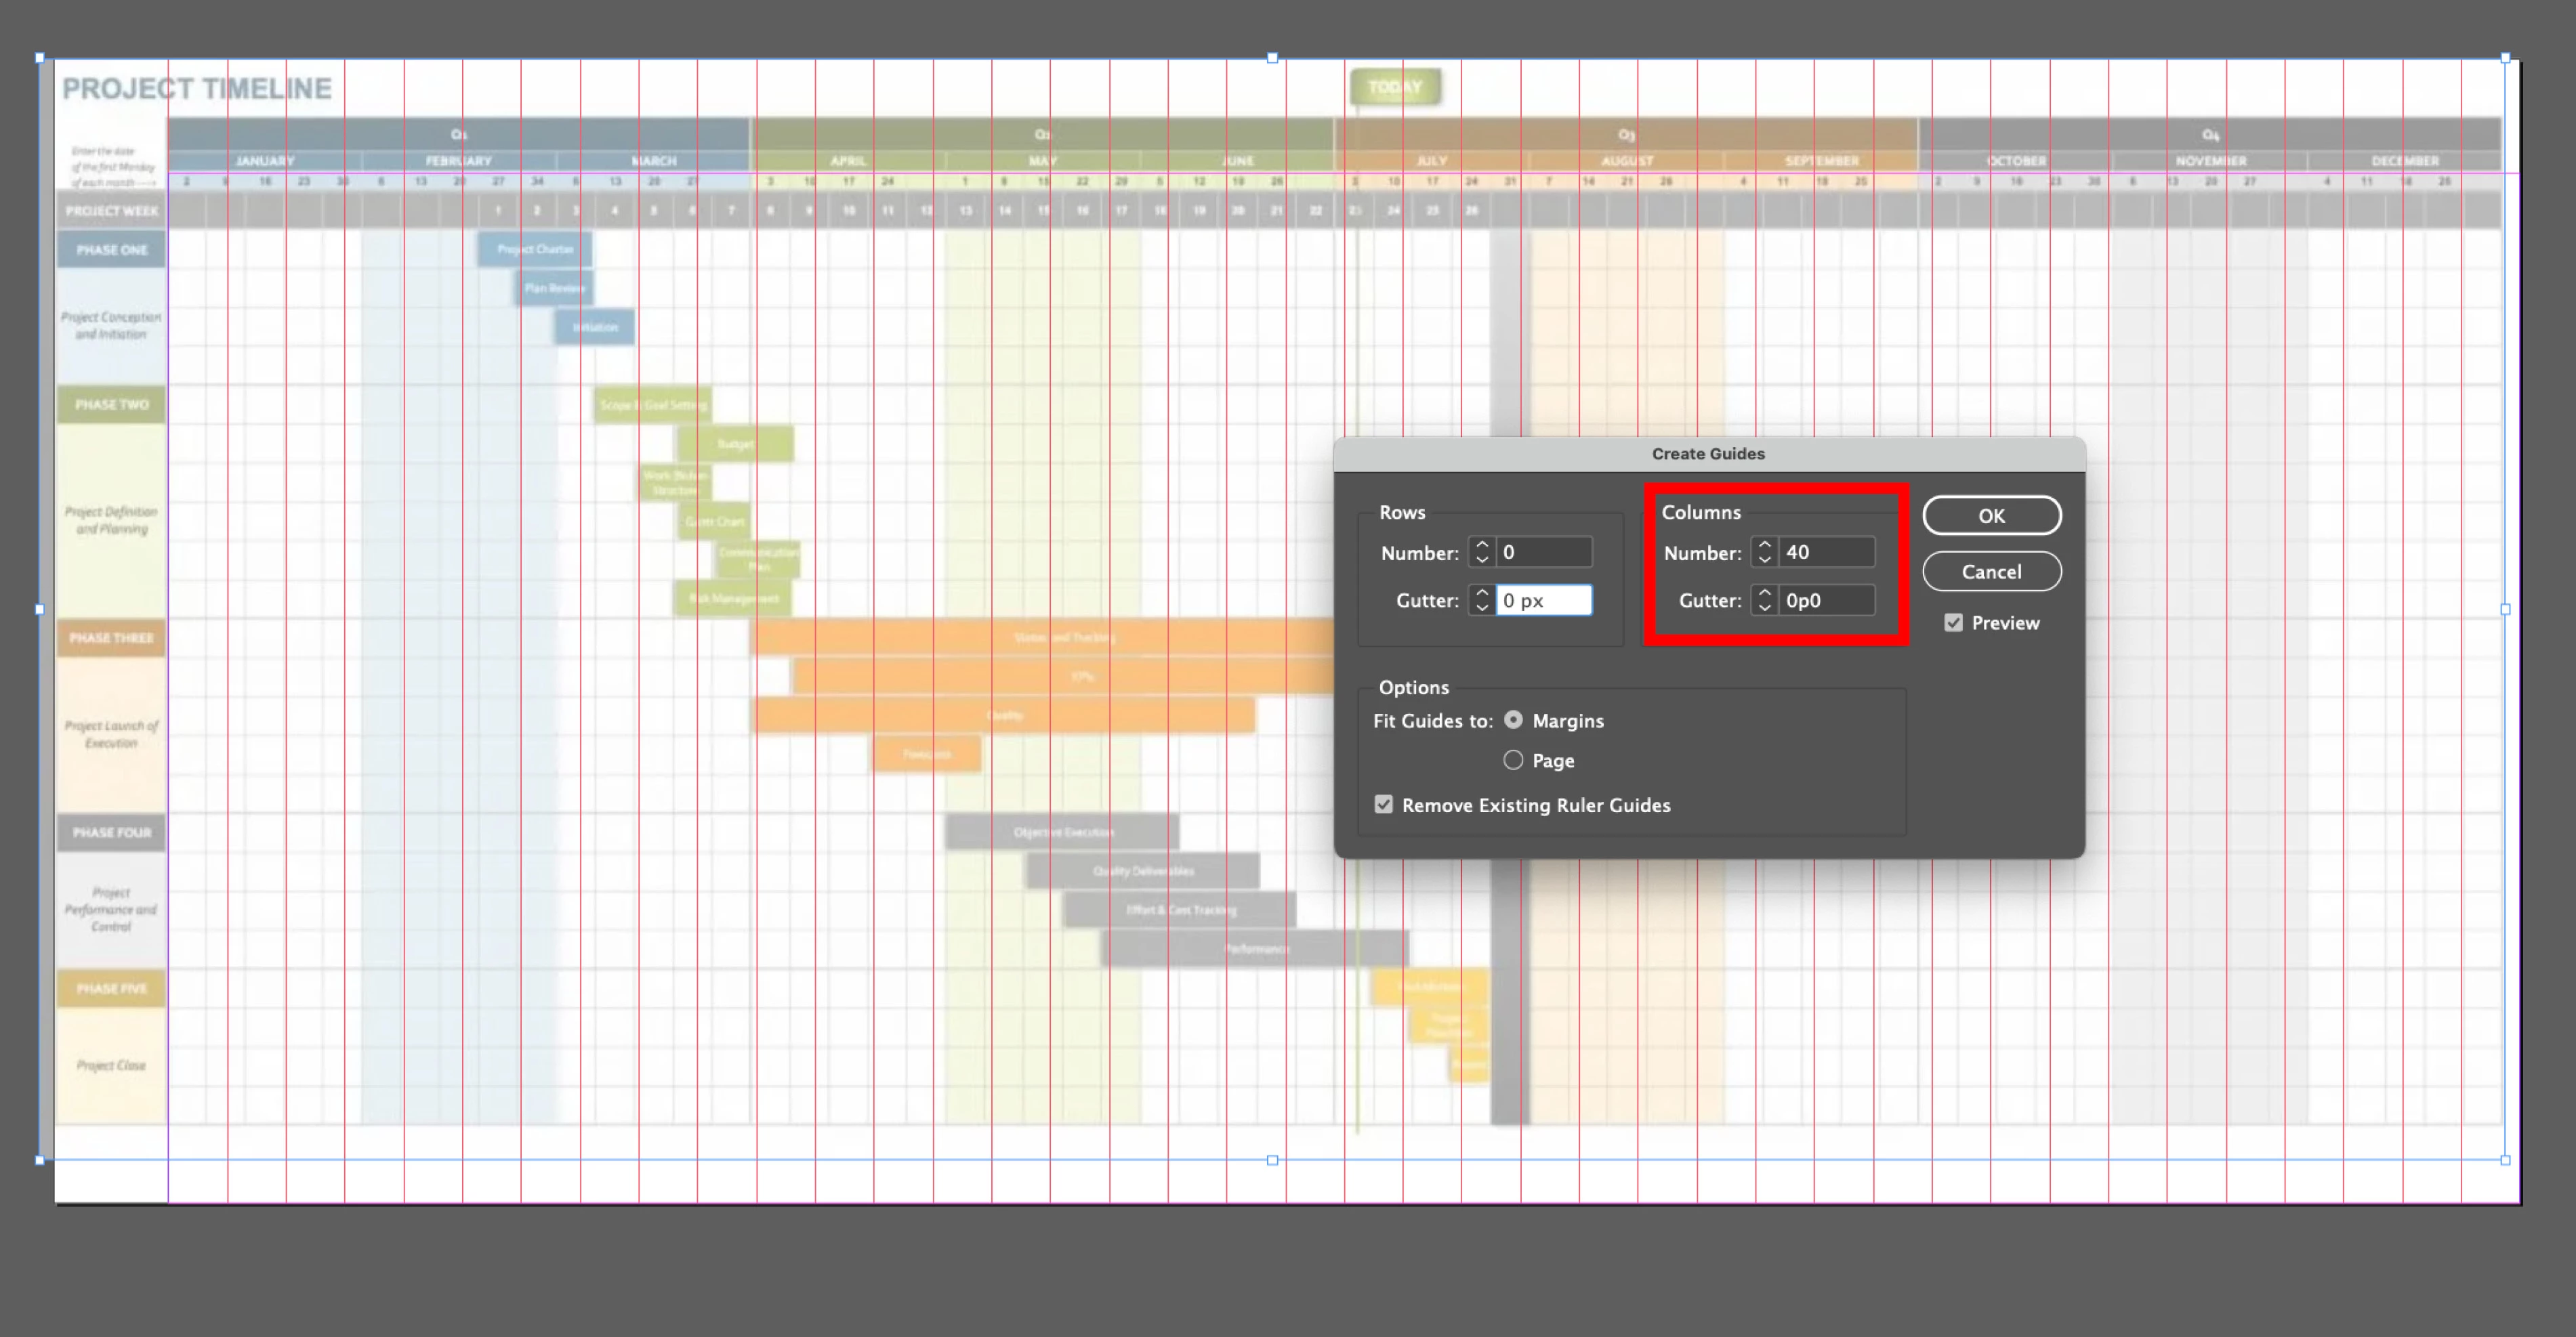Uncheck Remove Existing Ruler Guides
Image resolution: width=2576 pixels, height=1337 pixels.
click(x=1384, y=805)
